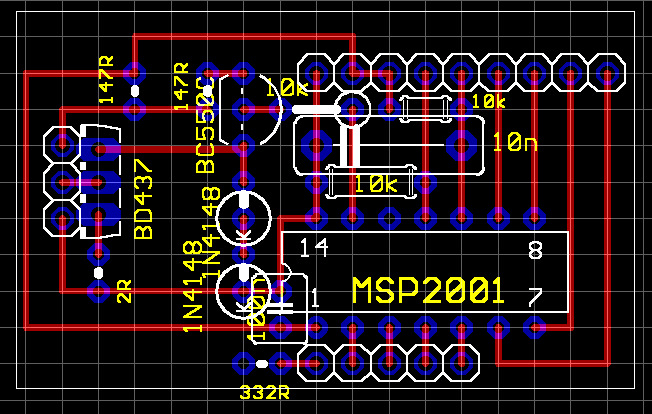Select rightmost pad of top pin header

pyautogui.click(x=607, y=73)
